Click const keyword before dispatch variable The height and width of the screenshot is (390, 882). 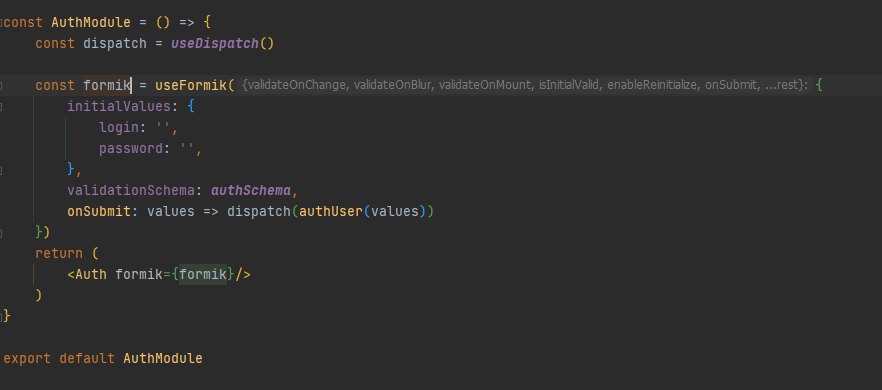[x=55, y=43]
